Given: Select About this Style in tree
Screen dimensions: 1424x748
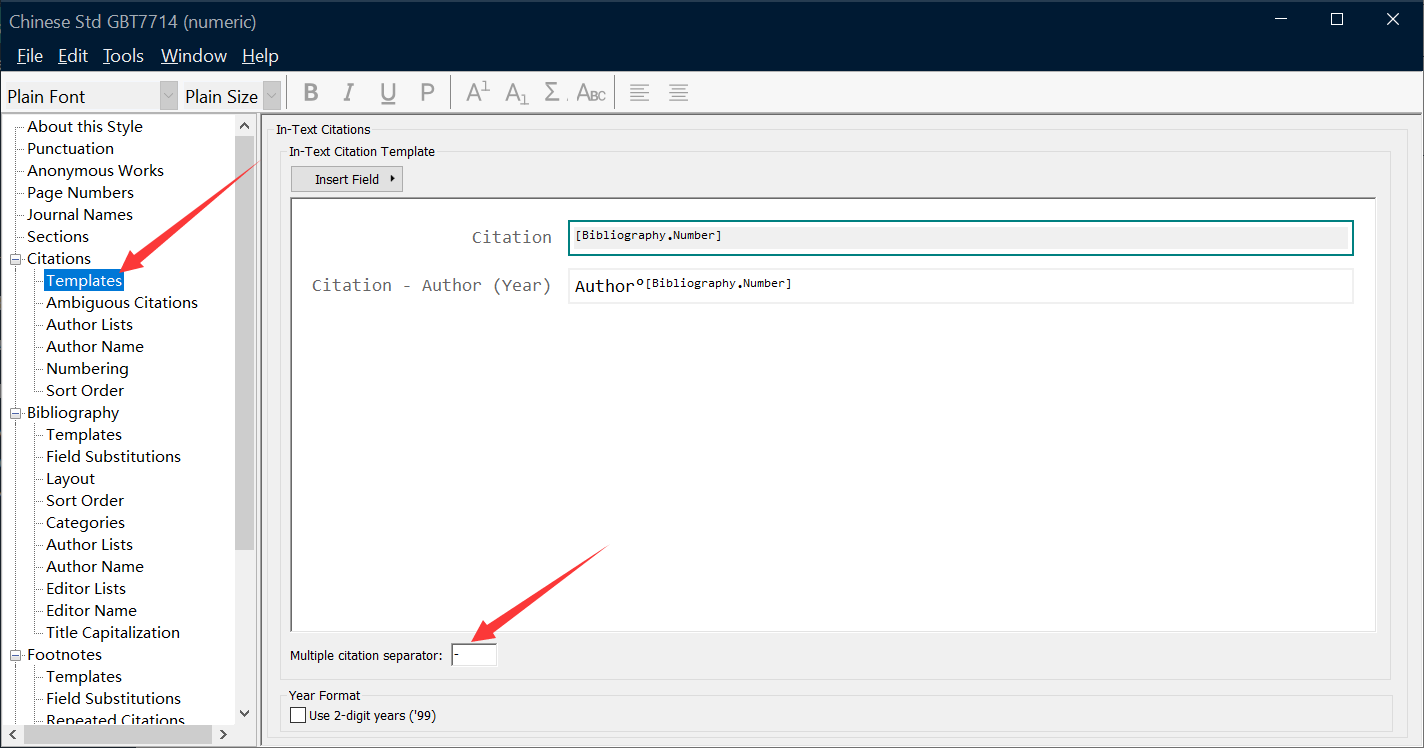Looking at the screenshot, I should (85, 127).
